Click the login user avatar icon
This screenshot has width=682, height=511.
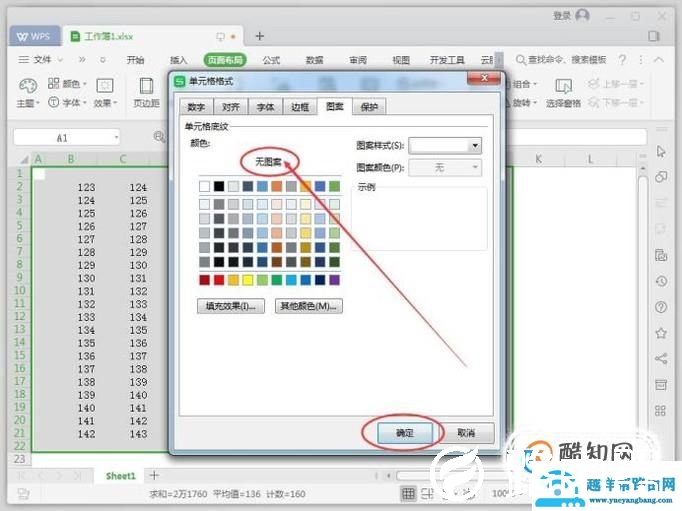(582, 16)
